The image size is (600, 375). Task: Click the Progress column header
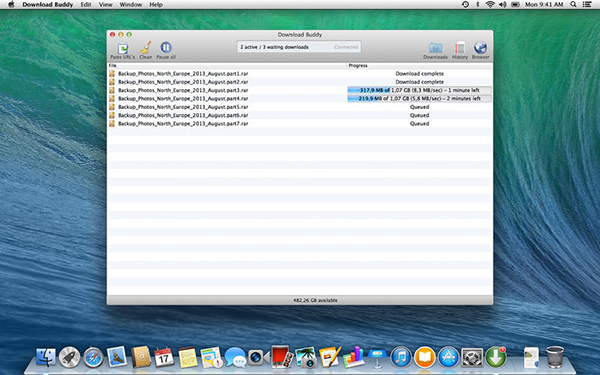tap(419, 65)
